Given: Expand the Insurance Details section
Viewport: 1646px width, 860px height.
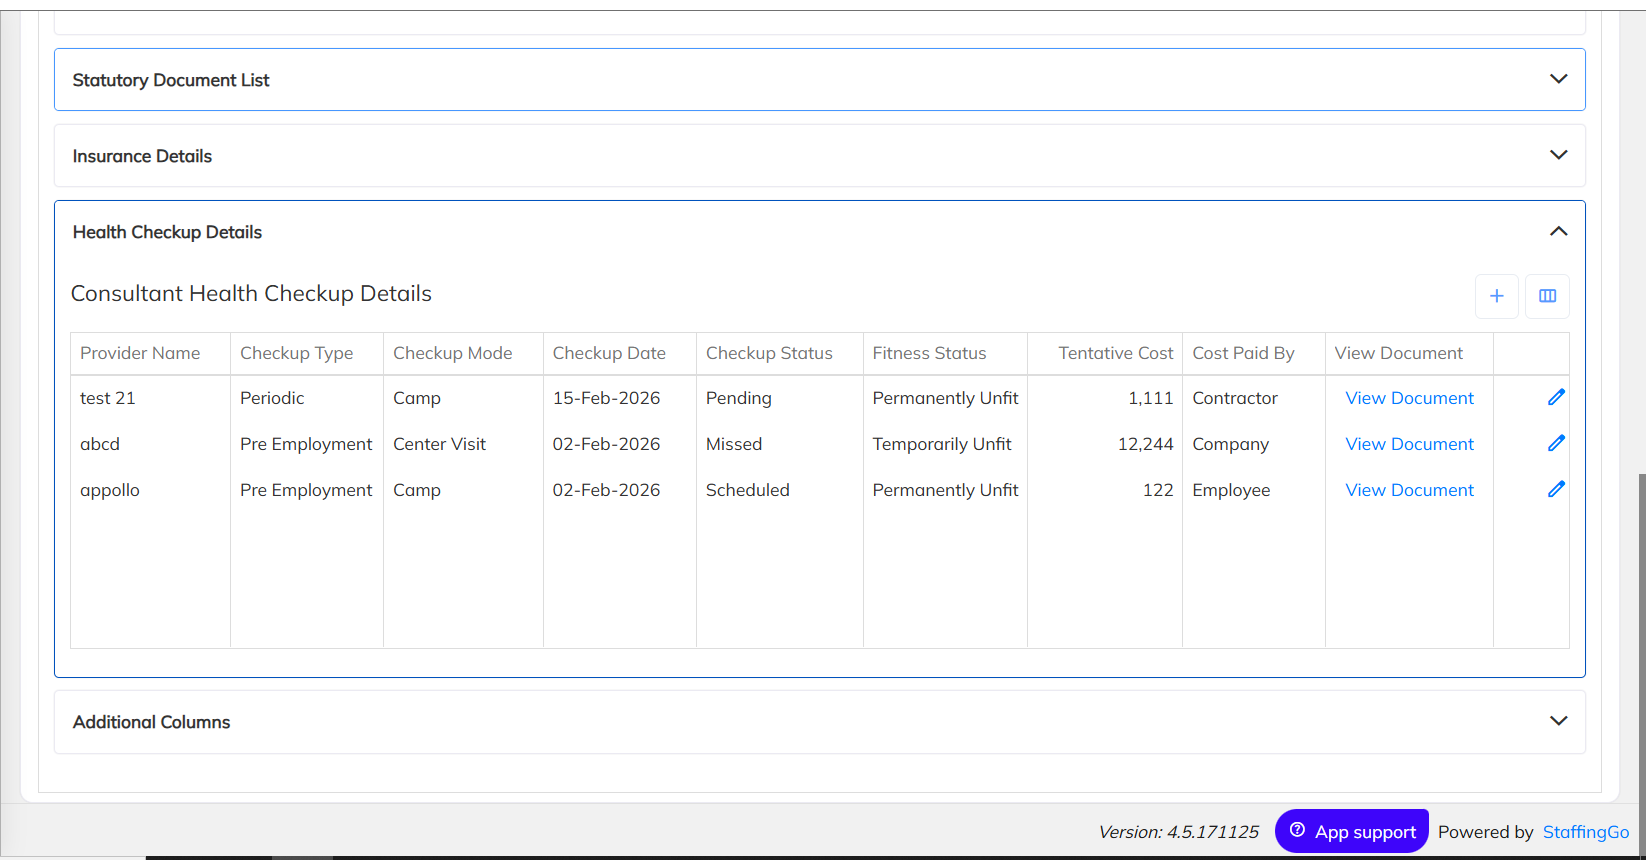Looking at the screenshot, I should point(820,156).
